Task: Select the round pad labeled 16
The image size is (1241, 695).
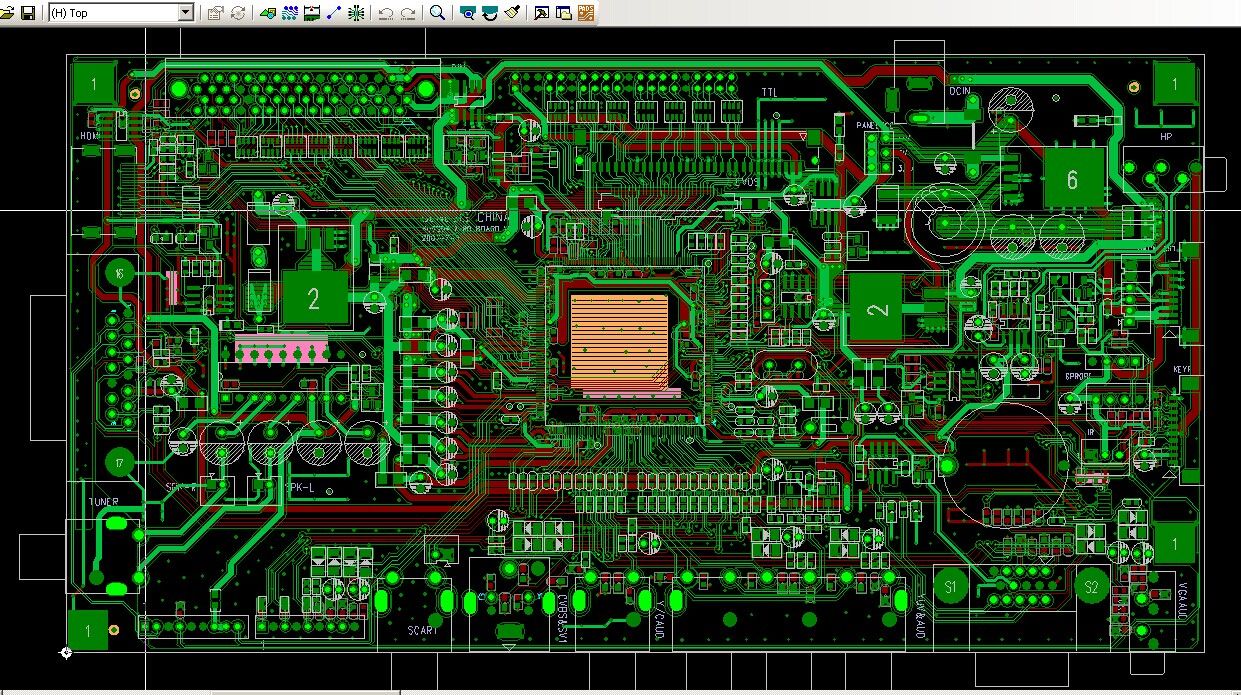Action: (x=120, y=273)
